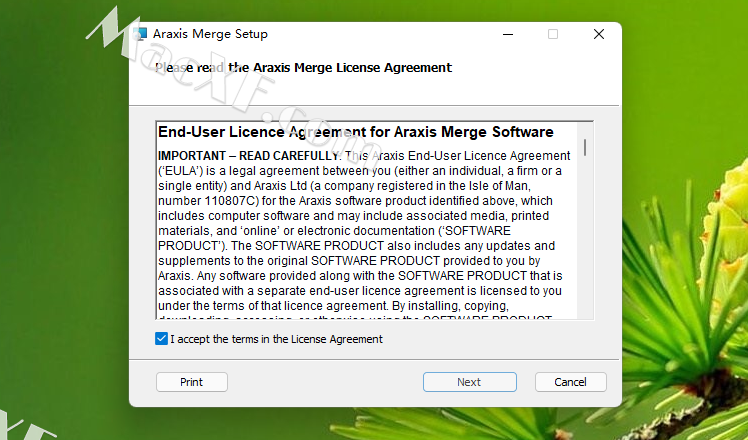Viewport: 748px width, 440px height.
Task: Click the End-User Licence Agreement heading
Action: click(x=355, y=132)
